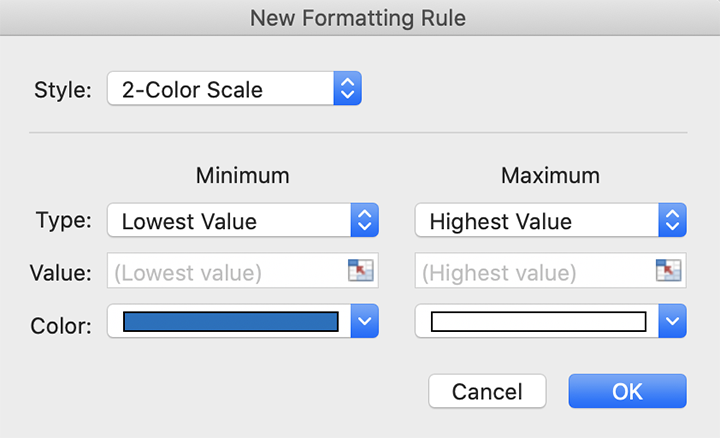Click the Maximum column heading
Image resolution: width=720 pixels, height=438 pixels.
coord(550,175)
